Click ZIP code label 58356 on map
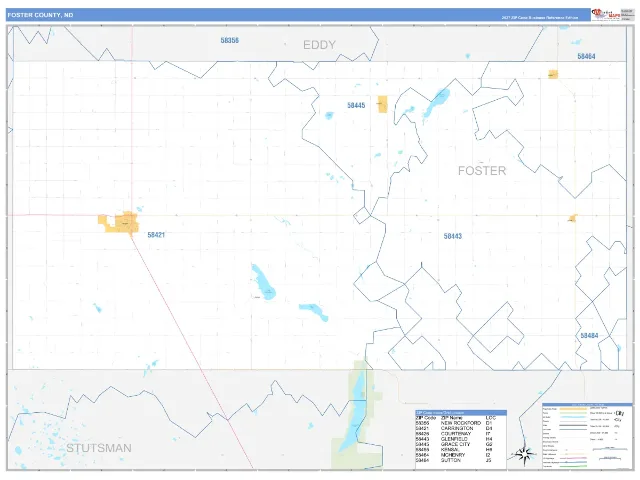640x480 pixels. [x=229, y=40]
